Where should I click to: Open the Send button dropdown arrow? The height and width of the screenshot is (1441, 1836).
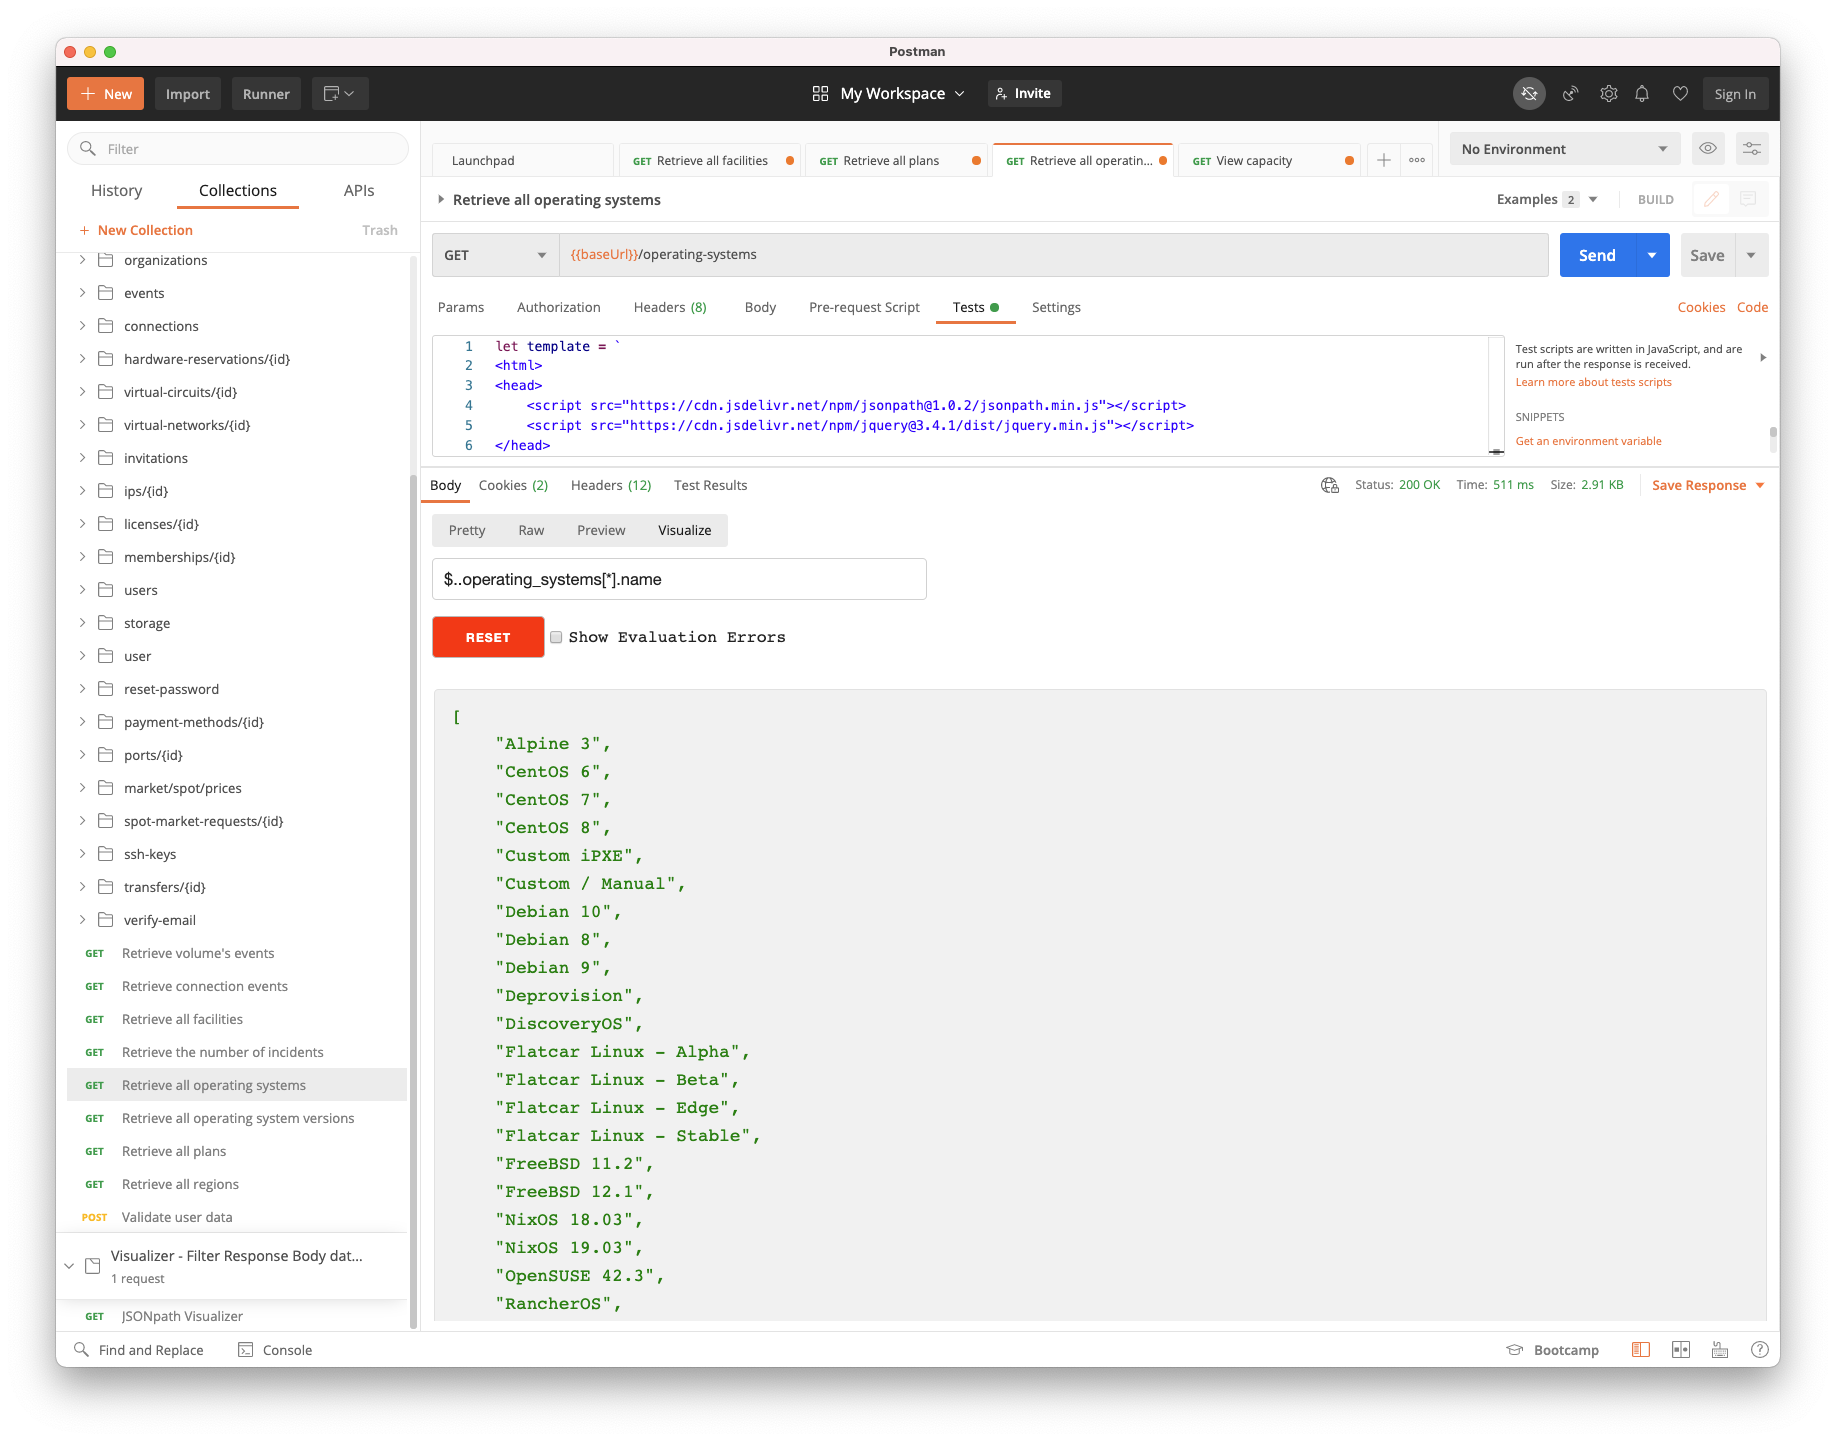pos(1652,255)
